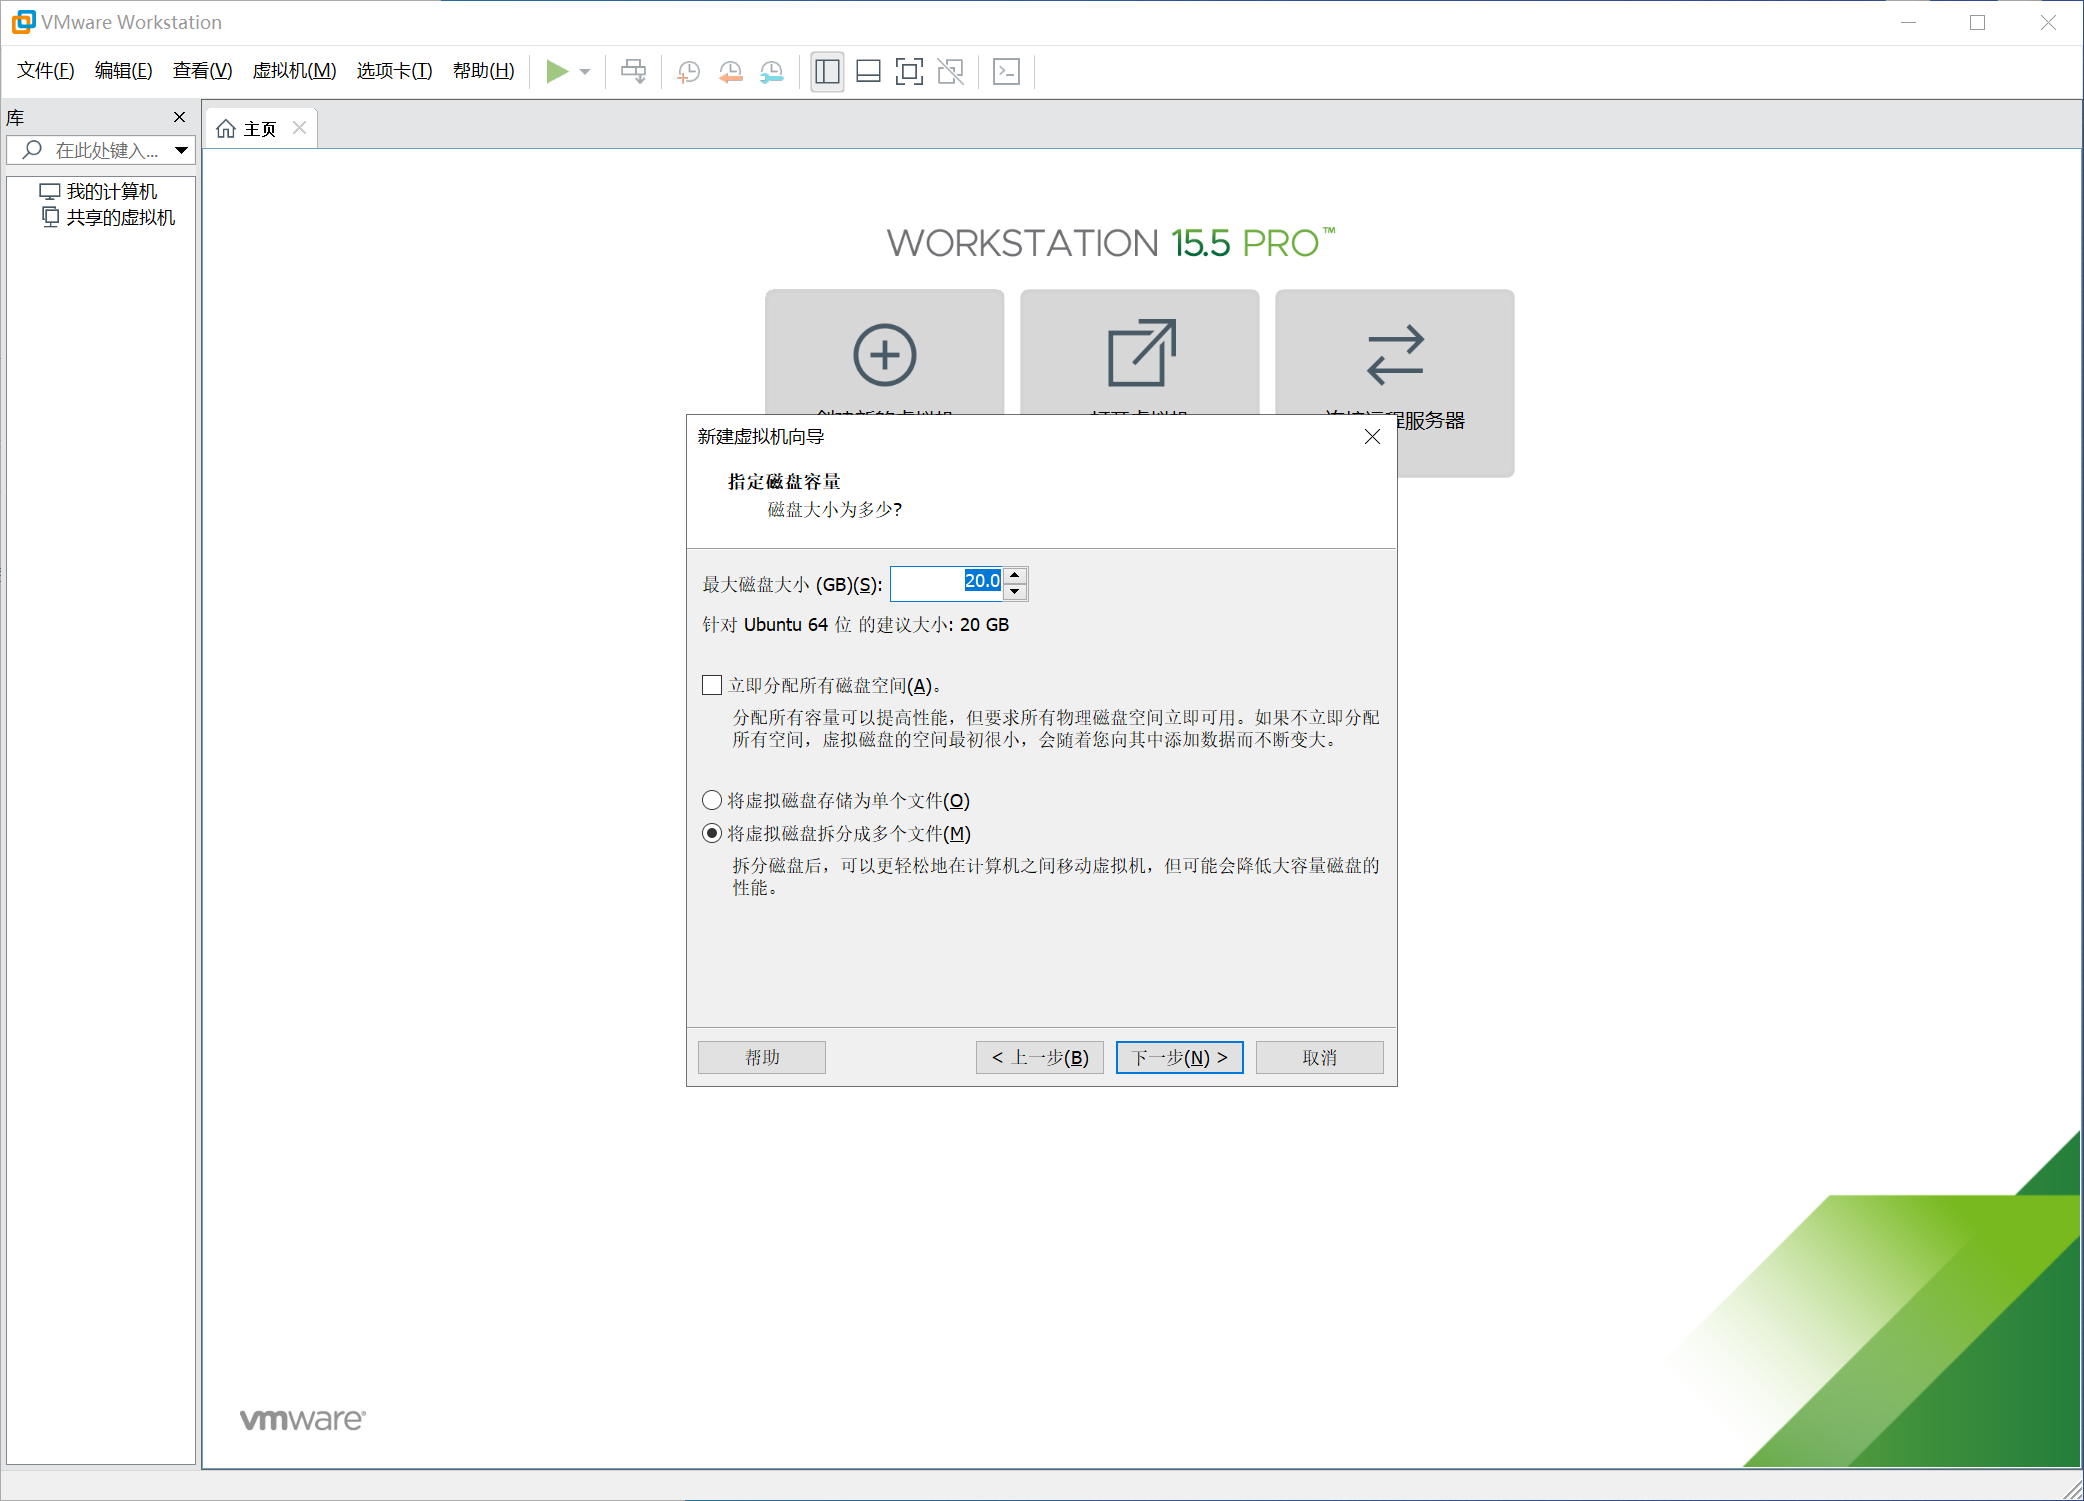Open the 查看(V) menu
The height and width of the screenshot is (1501, 2084).
click(202, 70)
